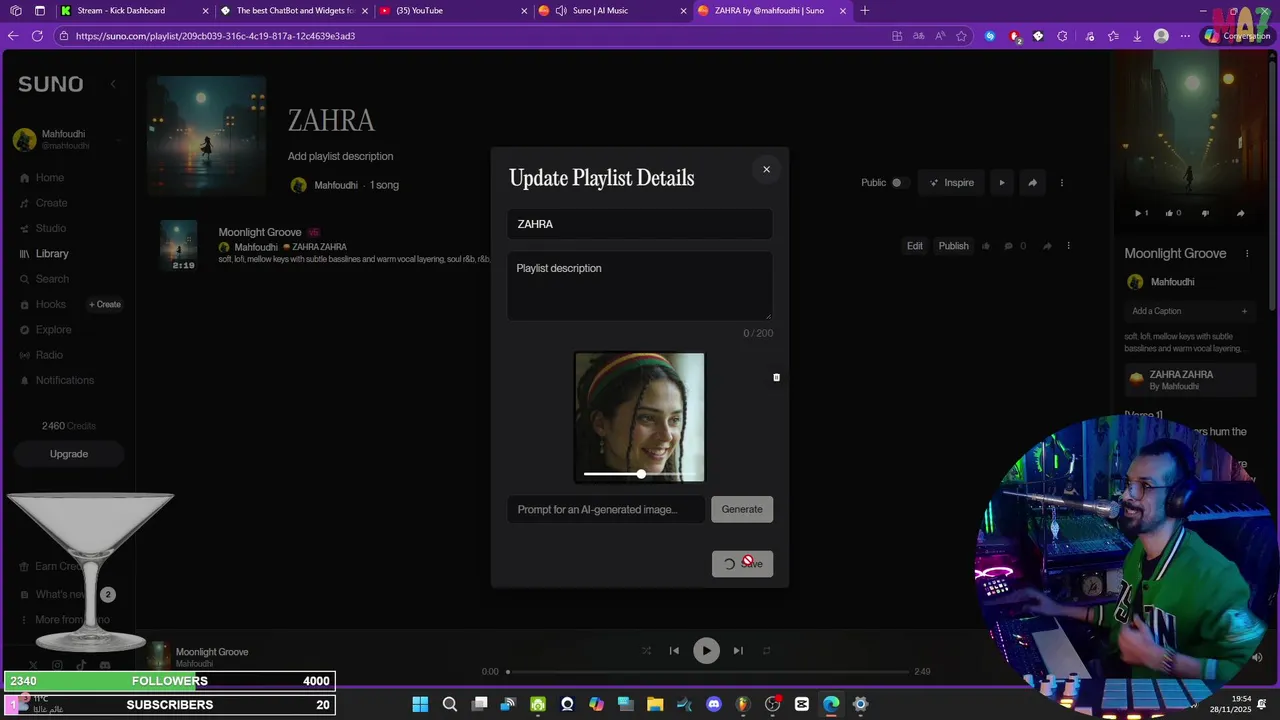Skip to the previous track in player

(x=674, y=651)
